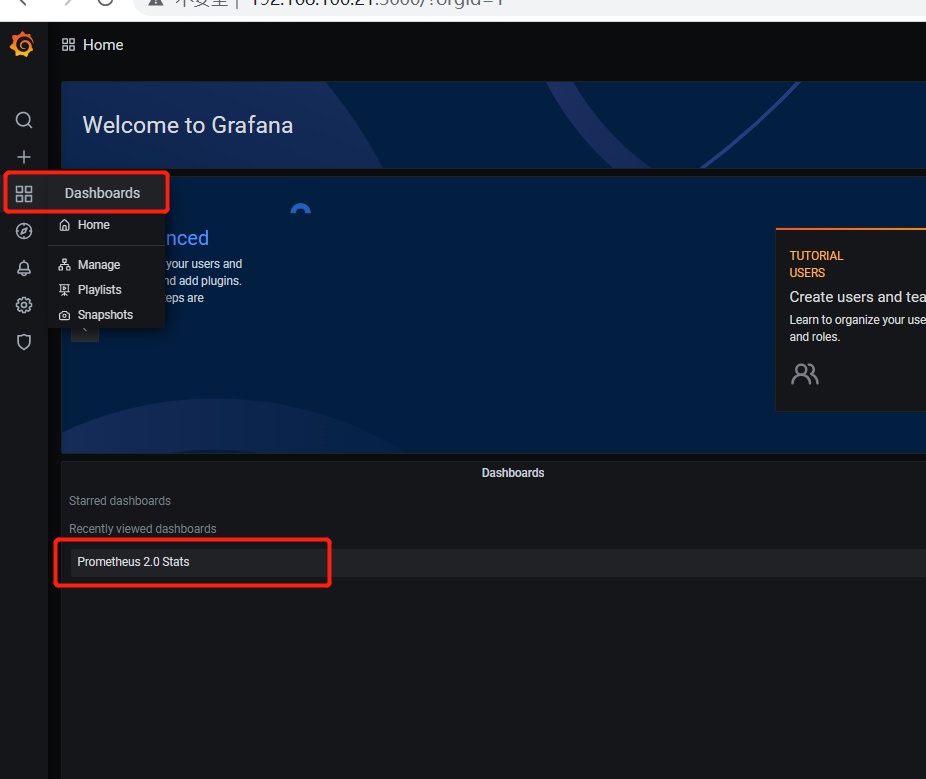926x779 pixels.
Task: Click the not-secure warning icon in the address bar
Action: tap(155, 2)
